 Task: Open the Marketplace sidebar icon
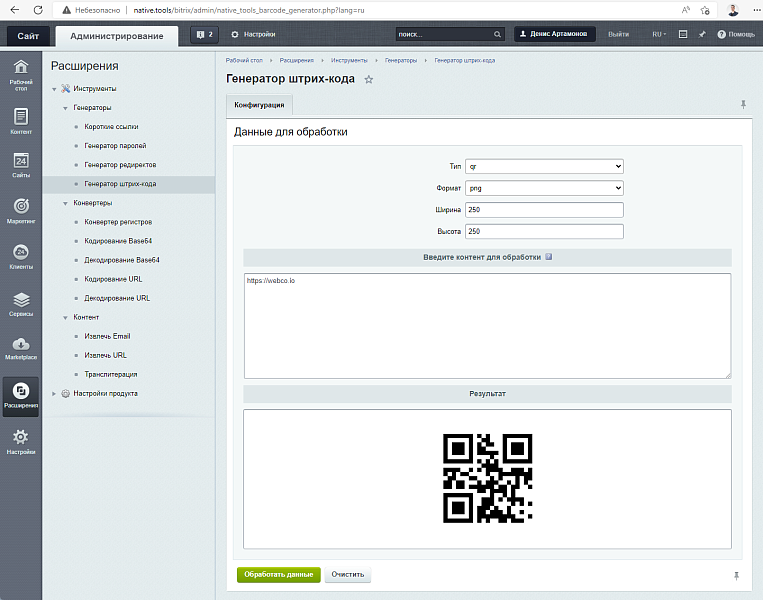20,348
